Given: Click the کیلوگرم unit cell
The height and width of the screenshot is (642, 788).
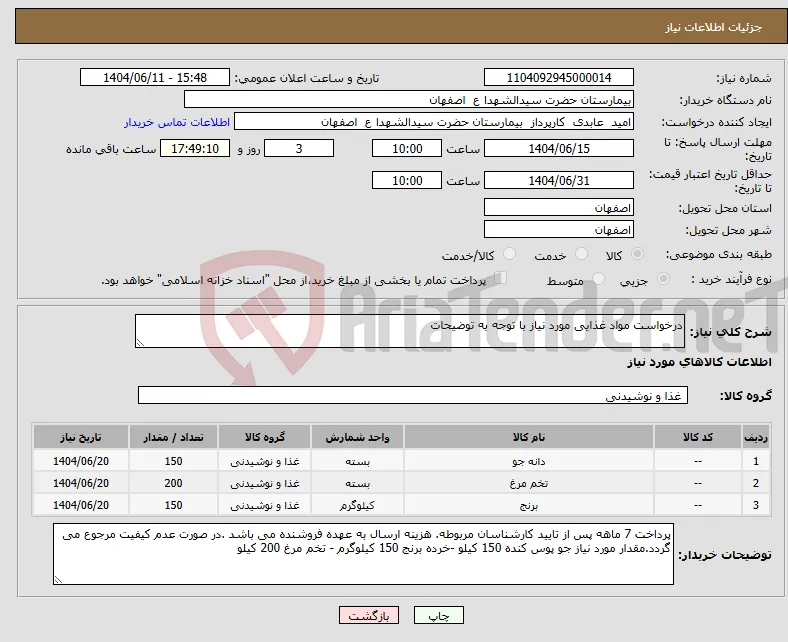Looking at the screenshot, I should pyautogui.click(x=357, y=505).
